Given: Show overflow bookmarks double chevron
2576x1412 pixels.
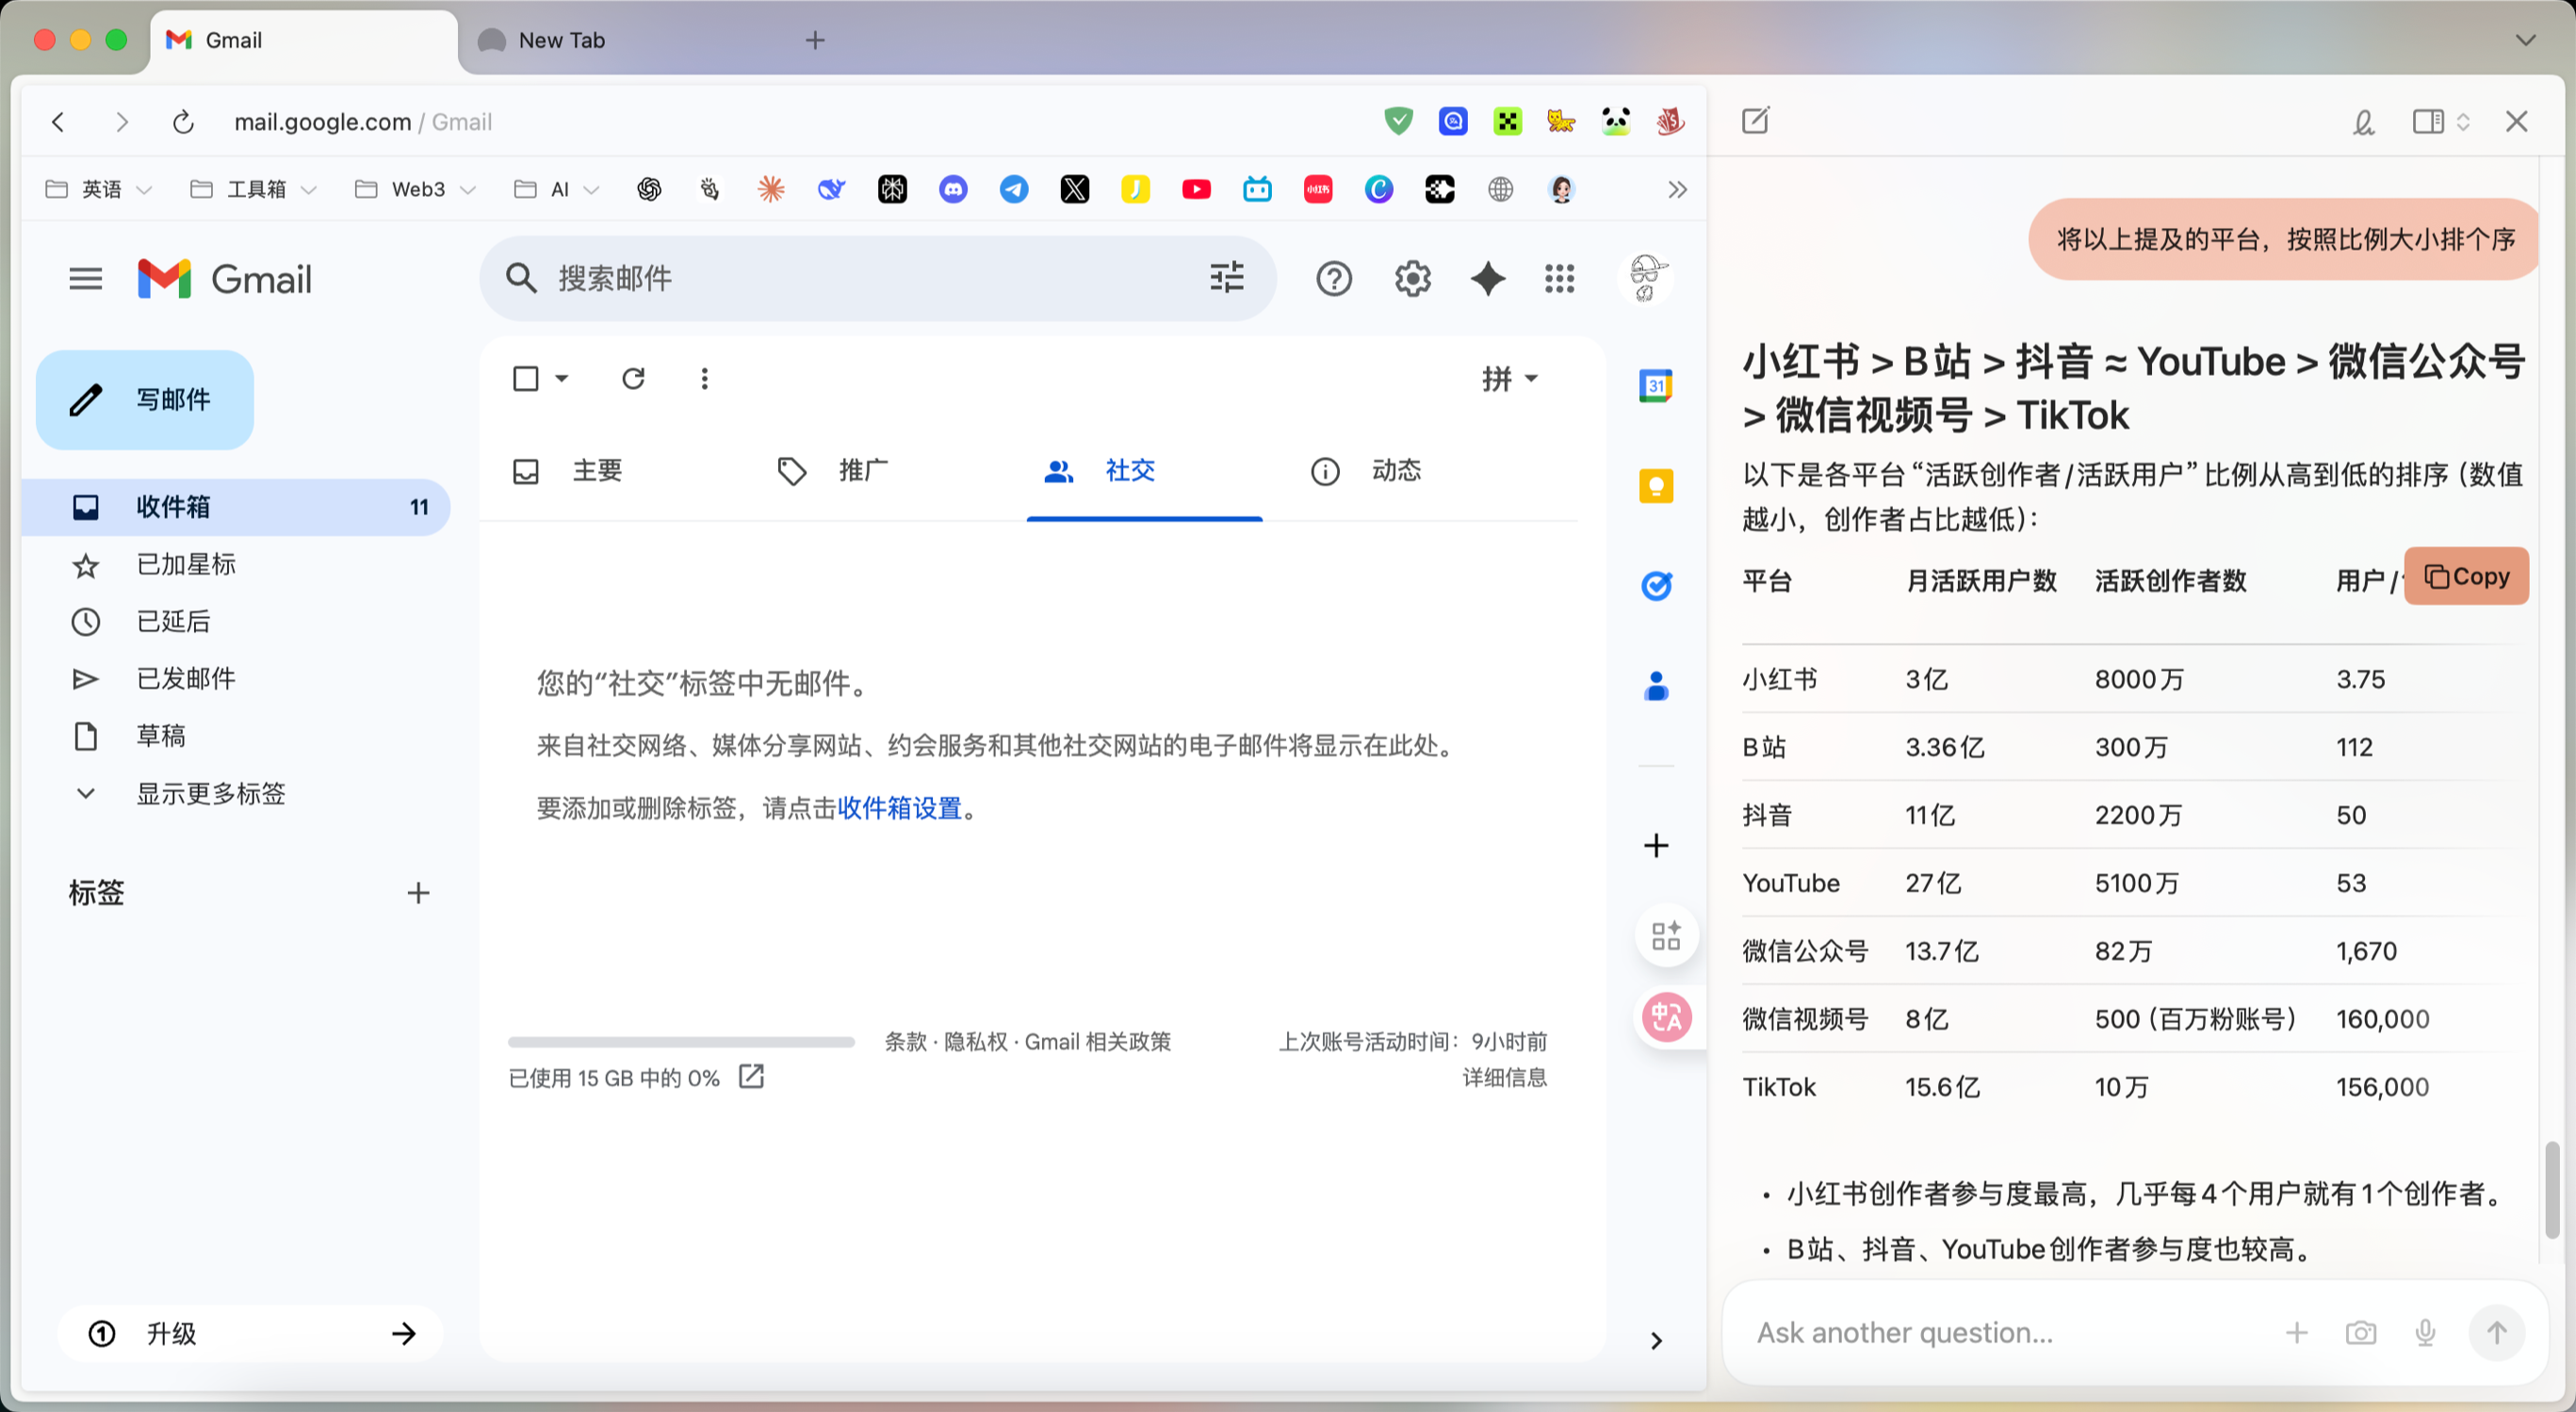Looking at the screenshot, I should pos(1677,189).
